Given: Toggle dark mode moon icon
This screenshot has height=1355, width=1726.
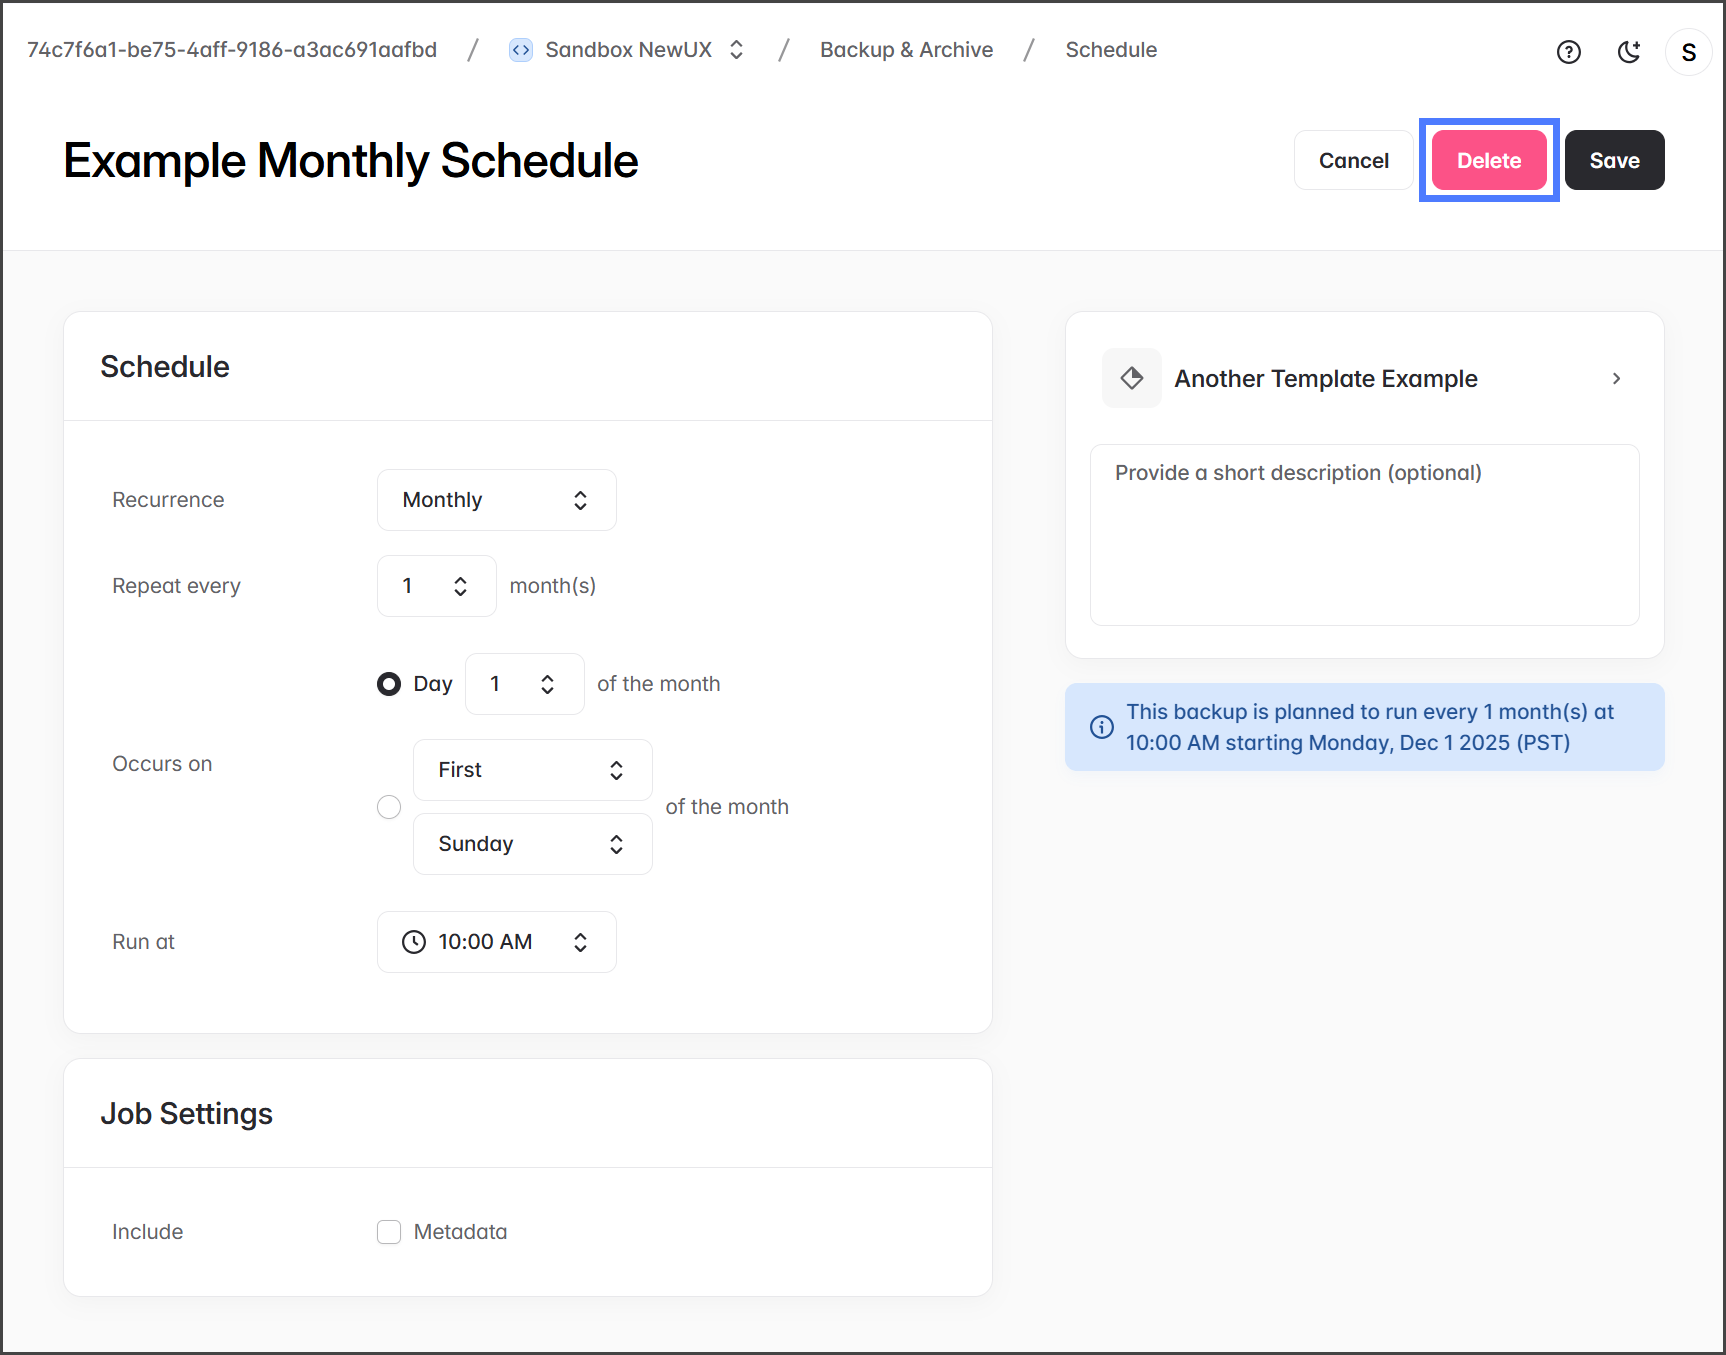Looking at the screenshot, I should pos(1629,52).
